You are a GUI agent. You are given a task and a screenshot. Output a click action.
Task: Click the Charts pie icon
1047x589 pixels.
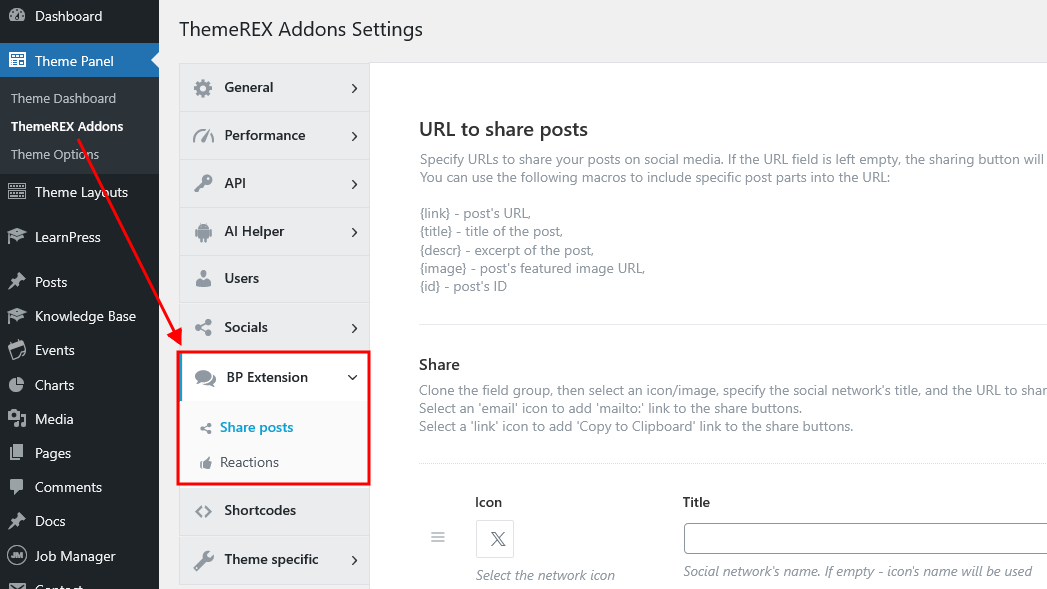pyautogui.click(x=17, y=385)
